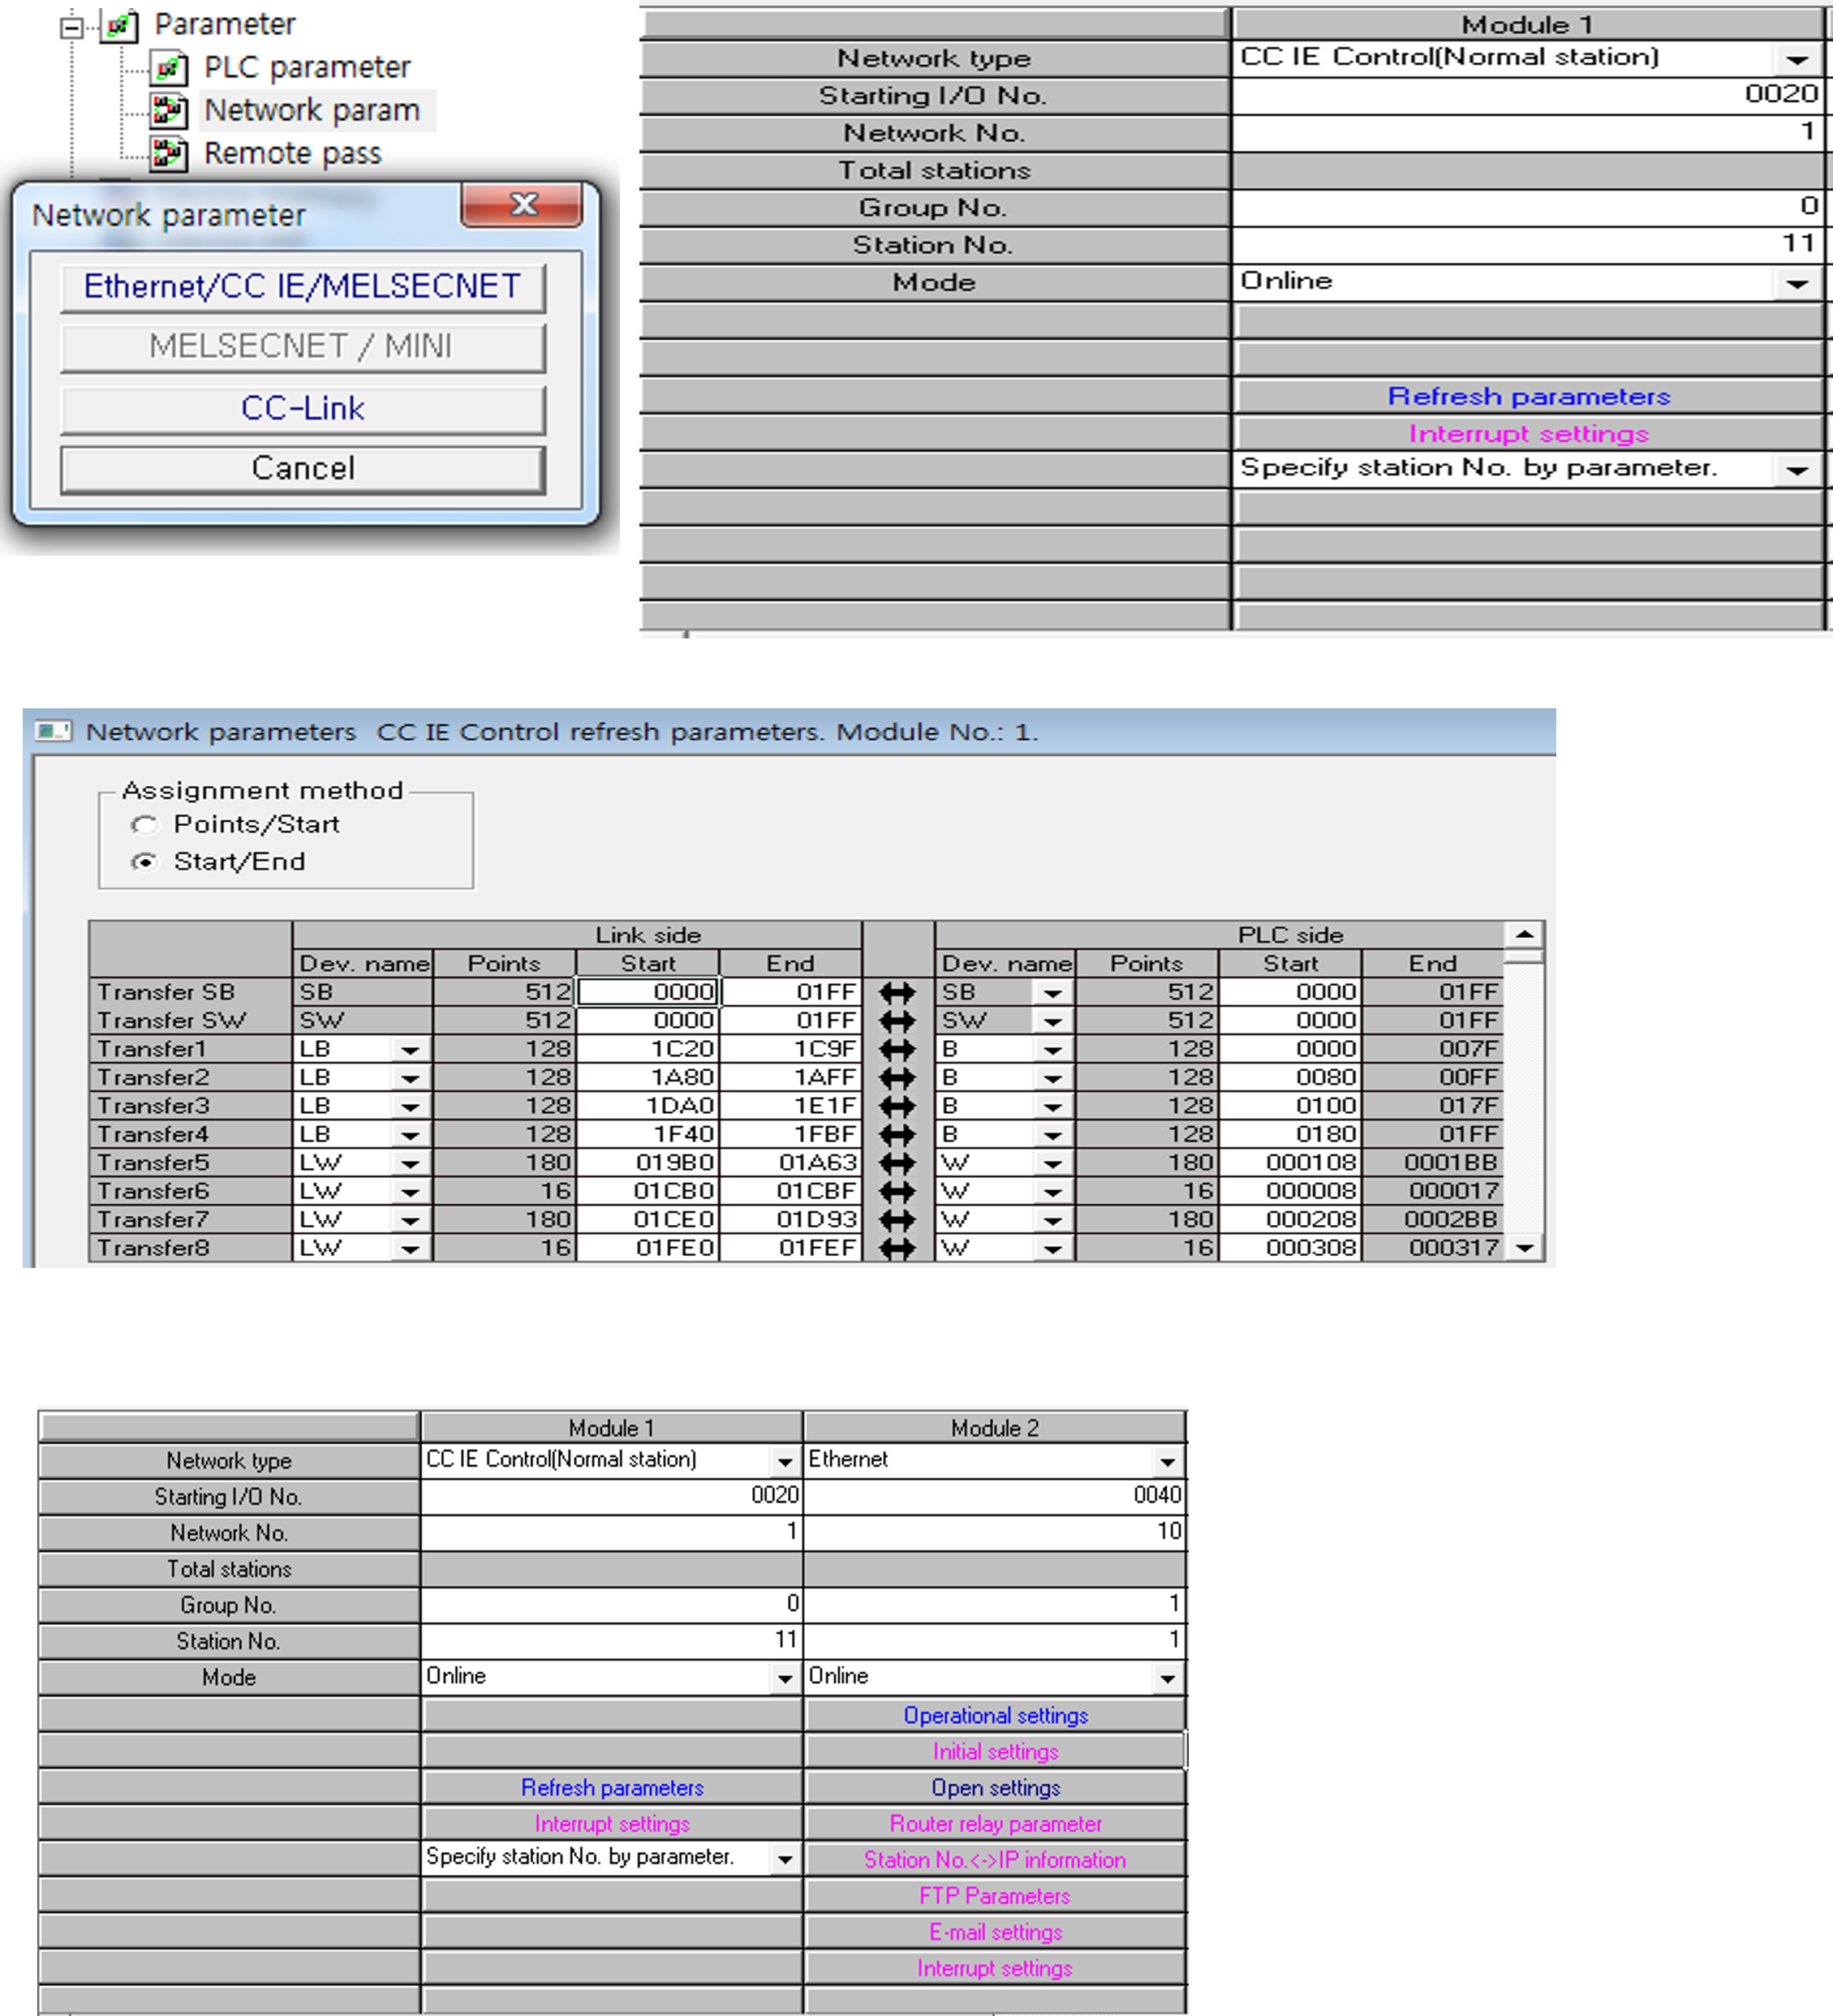Image resolution: width=1833 pixels, height=2016 pixels.
Task: Select the Start/End assignment method
Action: pos(145,862)
